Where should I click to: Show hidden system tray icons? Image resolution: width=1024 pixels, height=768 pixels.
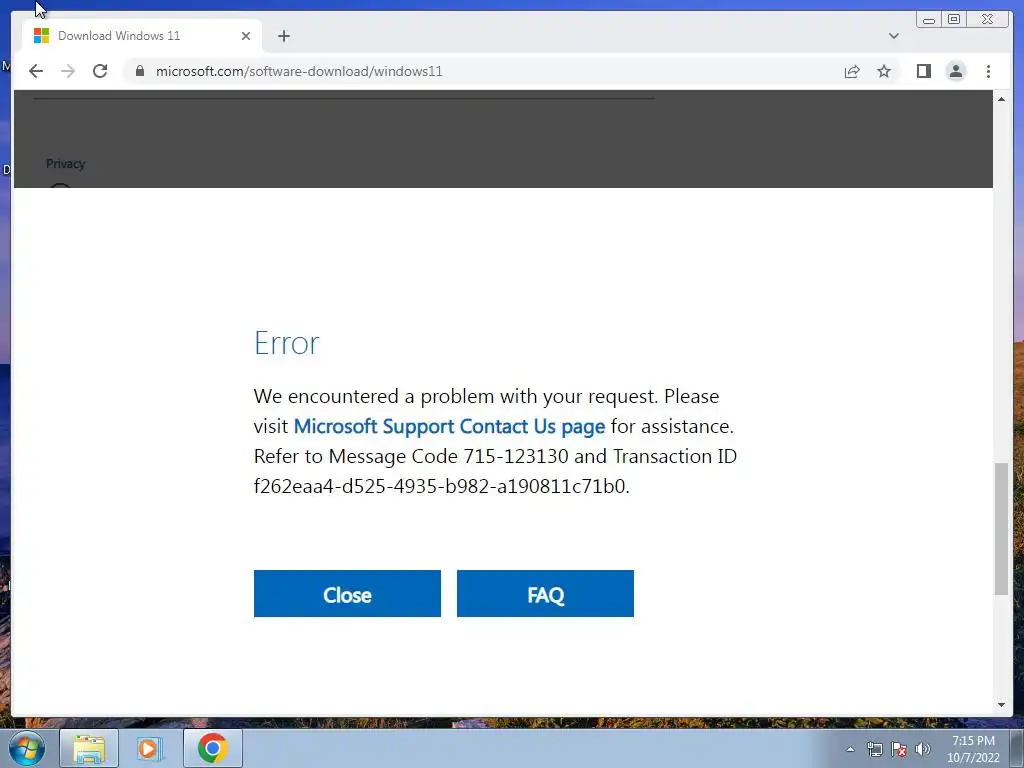tap(850, 749)
